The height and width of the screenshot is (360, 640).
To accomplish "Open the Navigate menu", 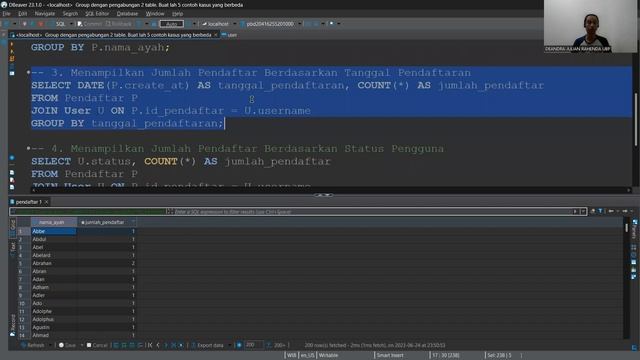I will click(x=44, y=13).
